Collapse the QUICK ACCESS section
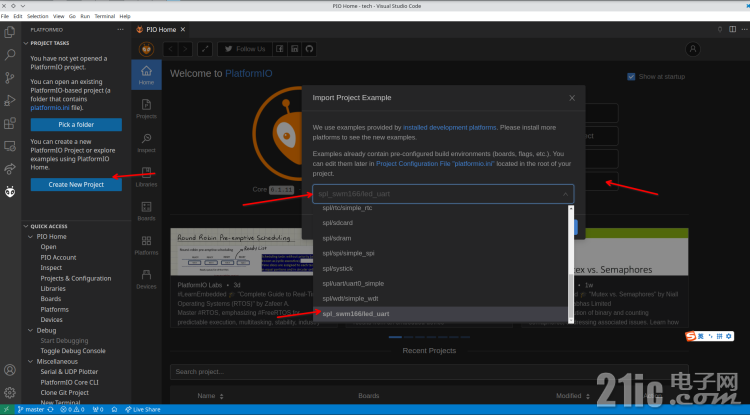The image size is (750, 415). coord(26,226)
